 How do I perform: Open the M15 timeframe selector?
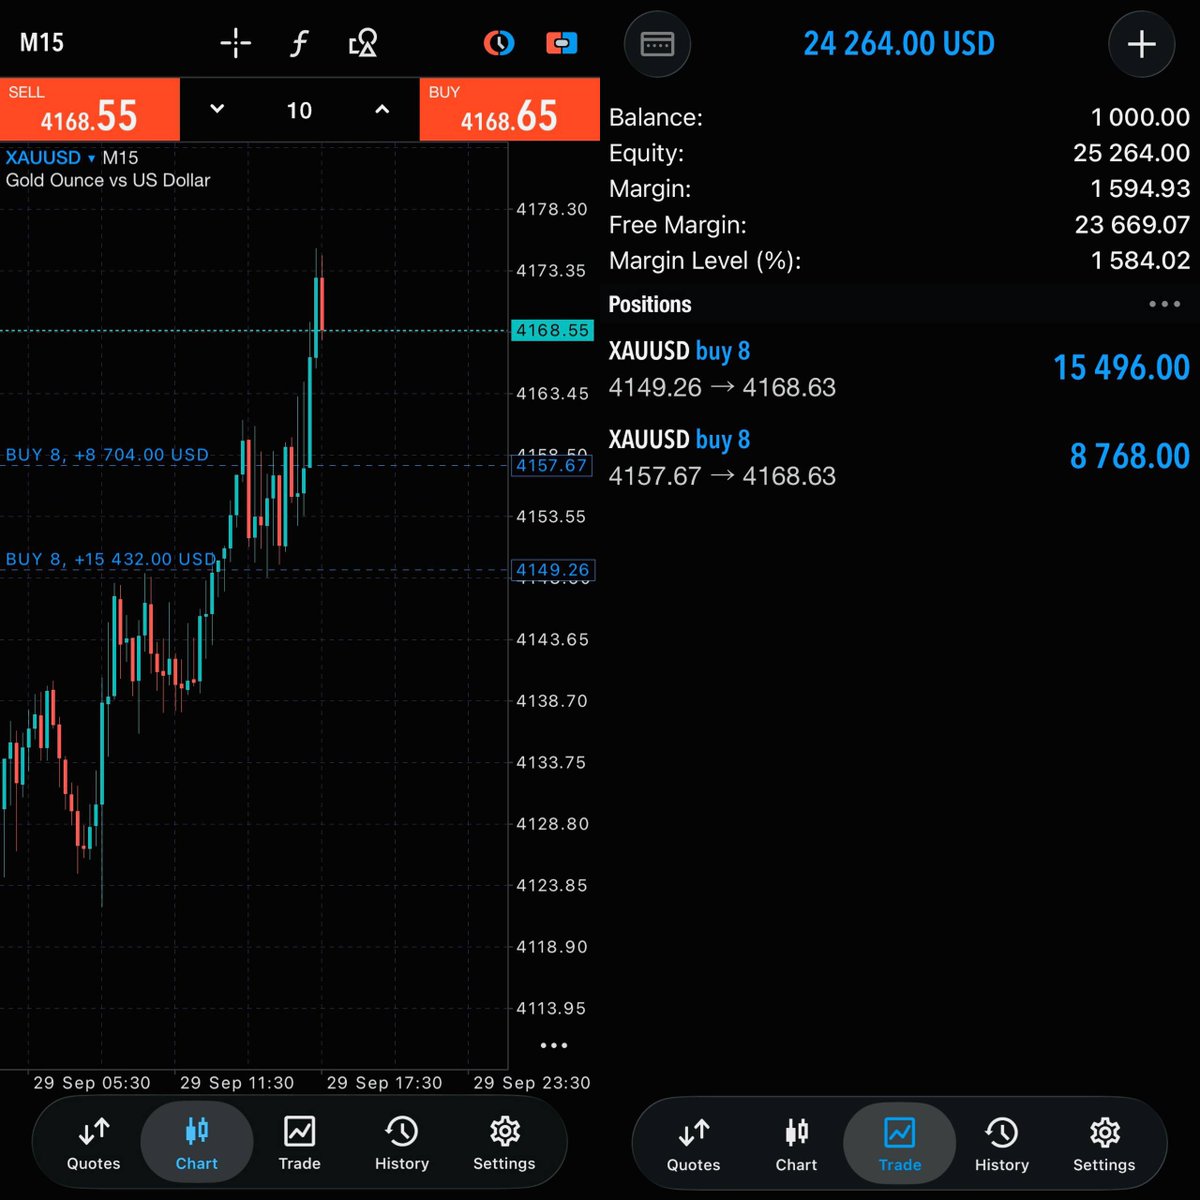click(x=42, y=43)
